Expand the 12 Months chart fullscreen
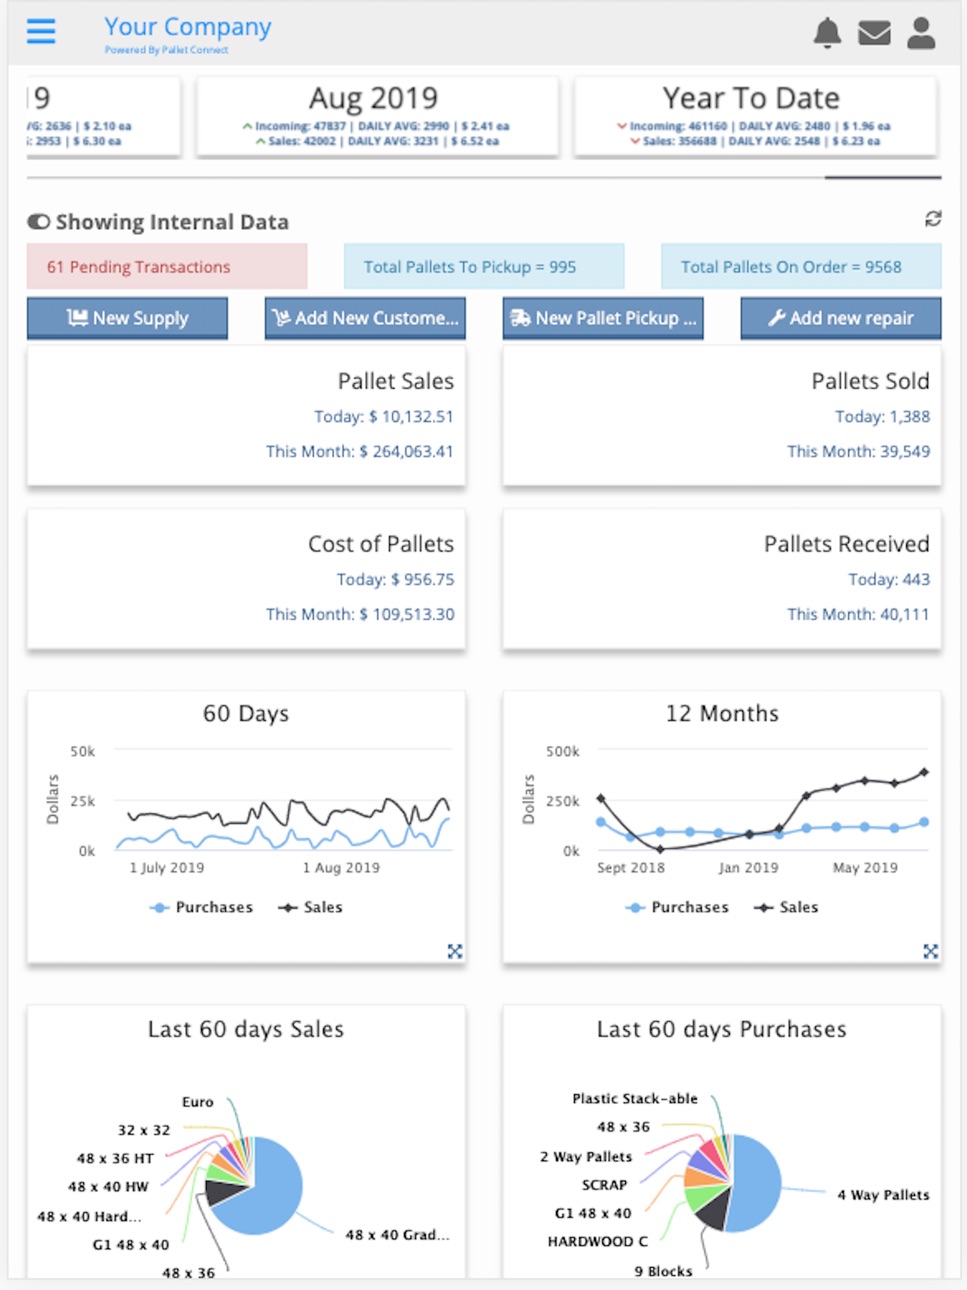The image size is (967, 1290). [x=931, y=951]
